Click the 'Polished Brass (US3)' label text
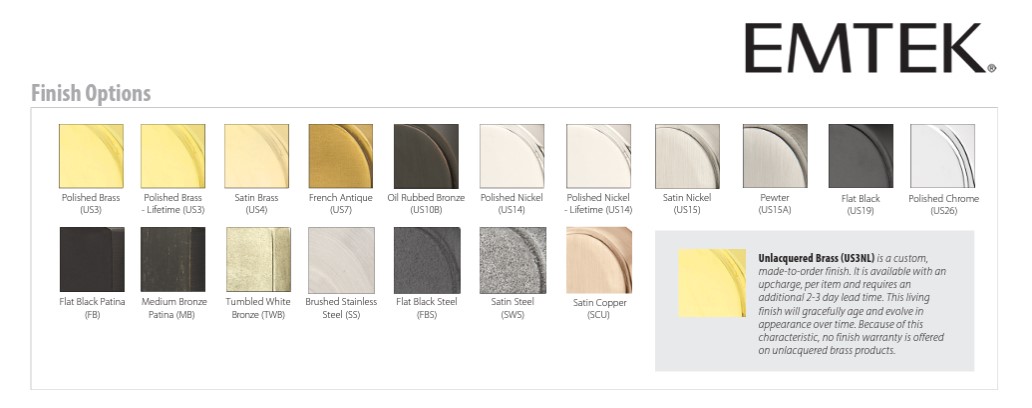 (x=91, y=204)
